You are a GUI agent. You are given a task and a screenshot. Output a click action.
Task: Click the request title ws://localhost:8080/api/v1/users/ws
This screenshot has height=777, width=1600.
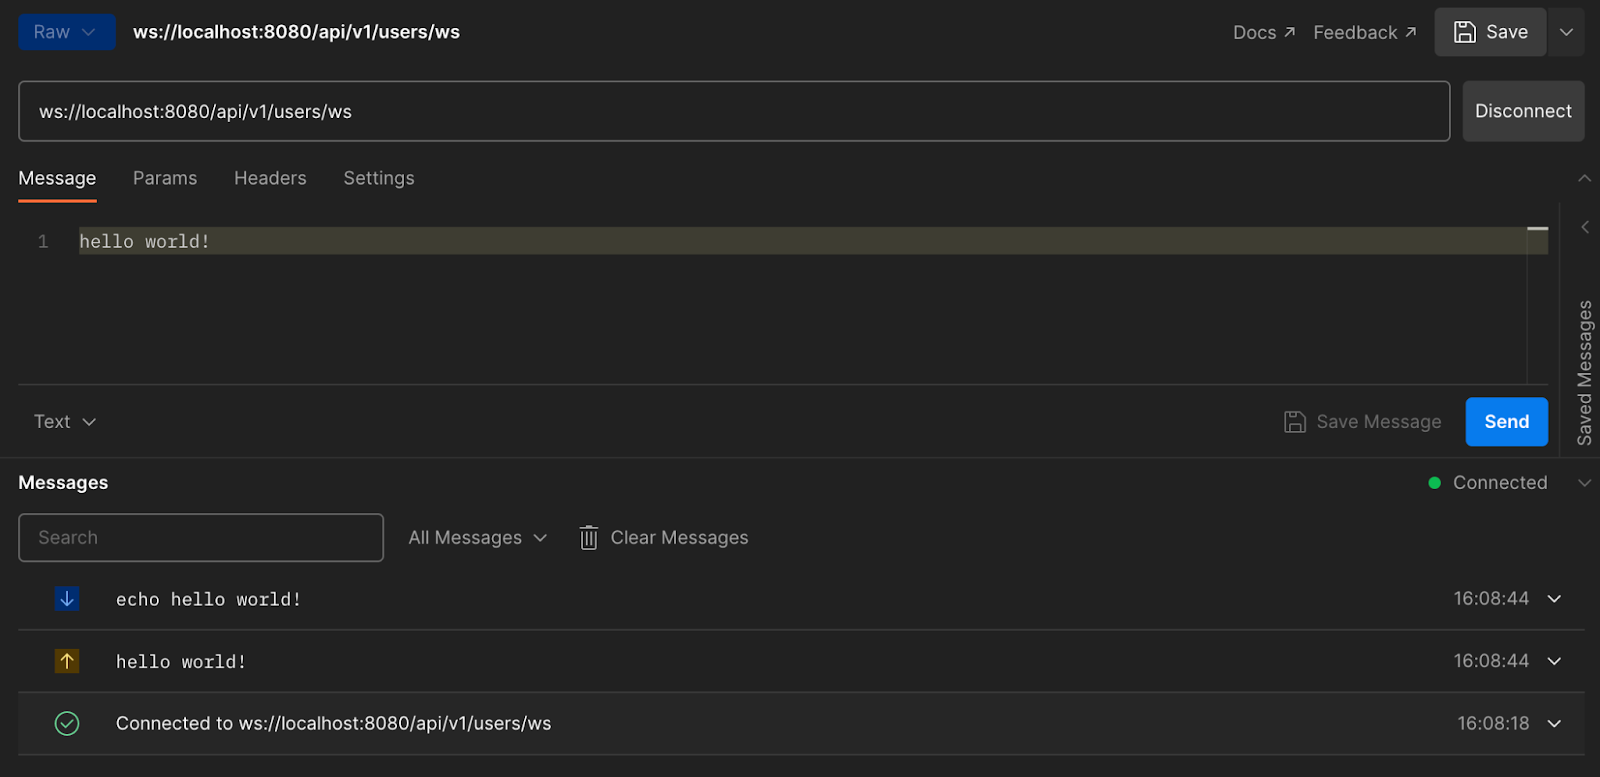[x=296, y=32]
